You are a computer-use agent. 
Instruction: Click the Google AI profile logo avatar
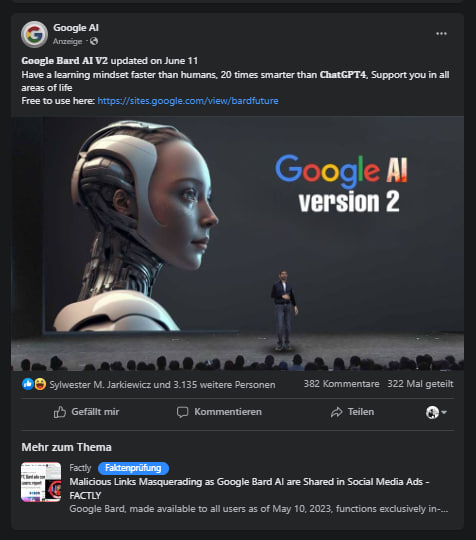click(x=34, y=34)
